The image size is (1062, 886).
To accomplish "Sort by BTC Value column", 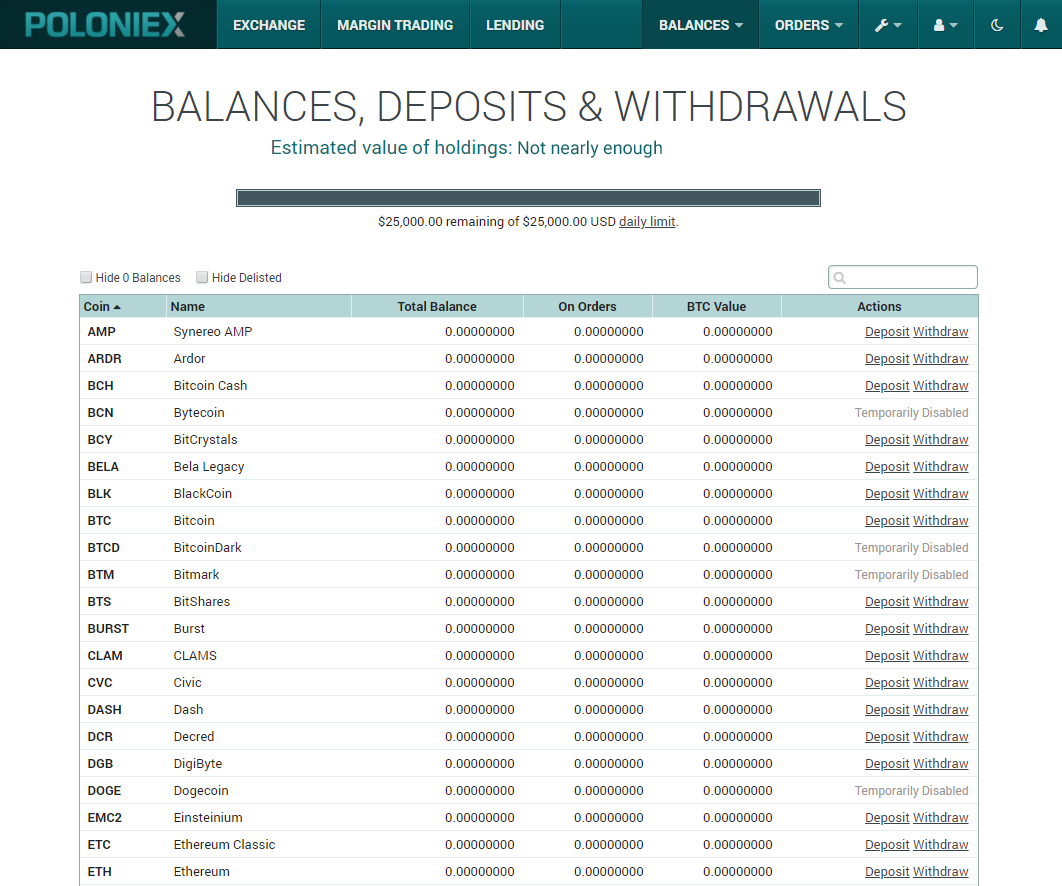I will click(x=717, y=306).
